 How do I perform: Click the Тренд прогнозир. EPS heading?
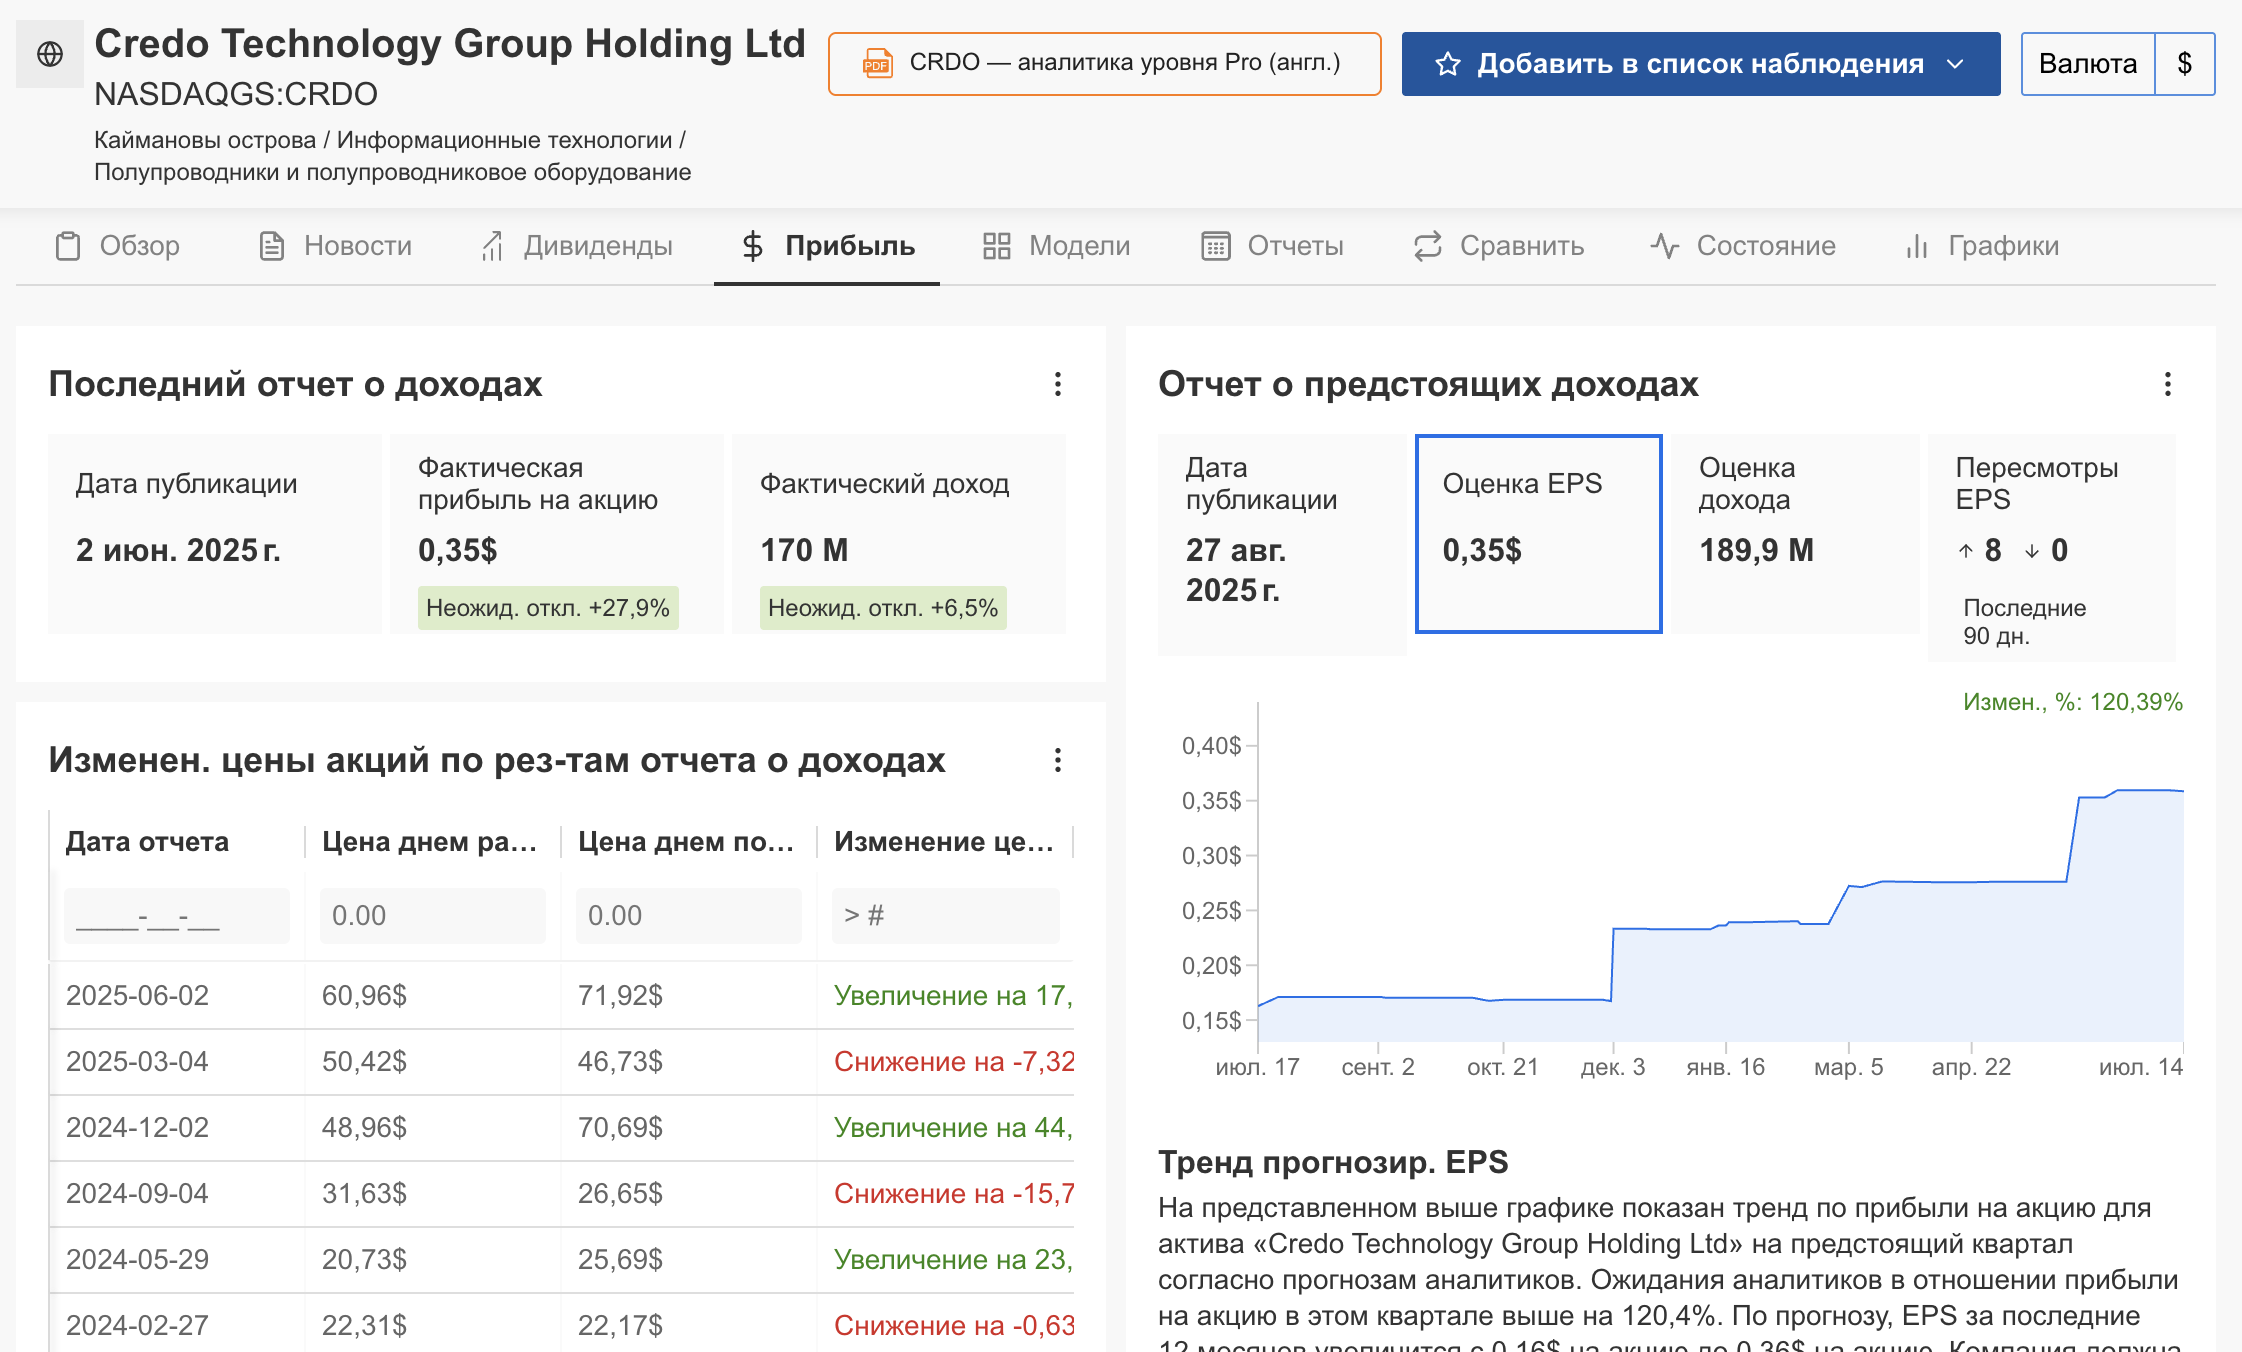point(1333,1162)
